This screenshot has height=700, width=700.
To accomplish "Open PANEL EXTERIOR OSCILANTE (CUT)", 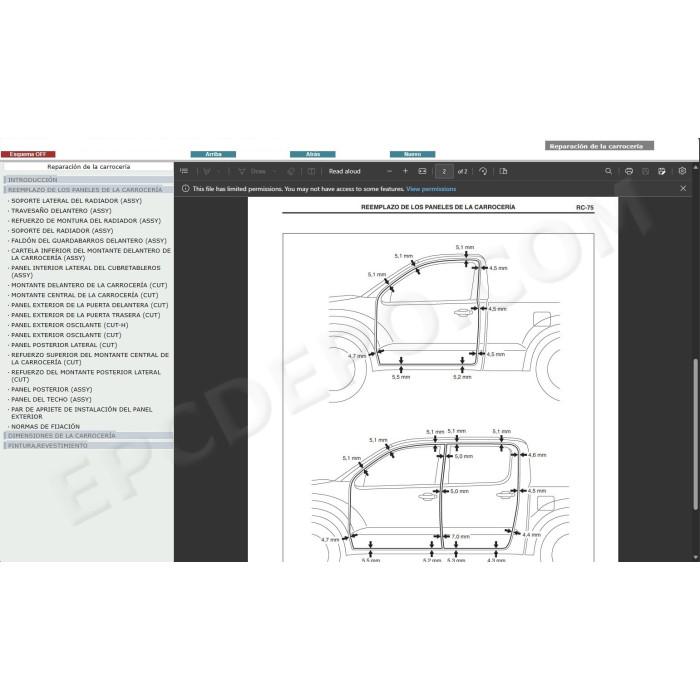I will 66,335.
